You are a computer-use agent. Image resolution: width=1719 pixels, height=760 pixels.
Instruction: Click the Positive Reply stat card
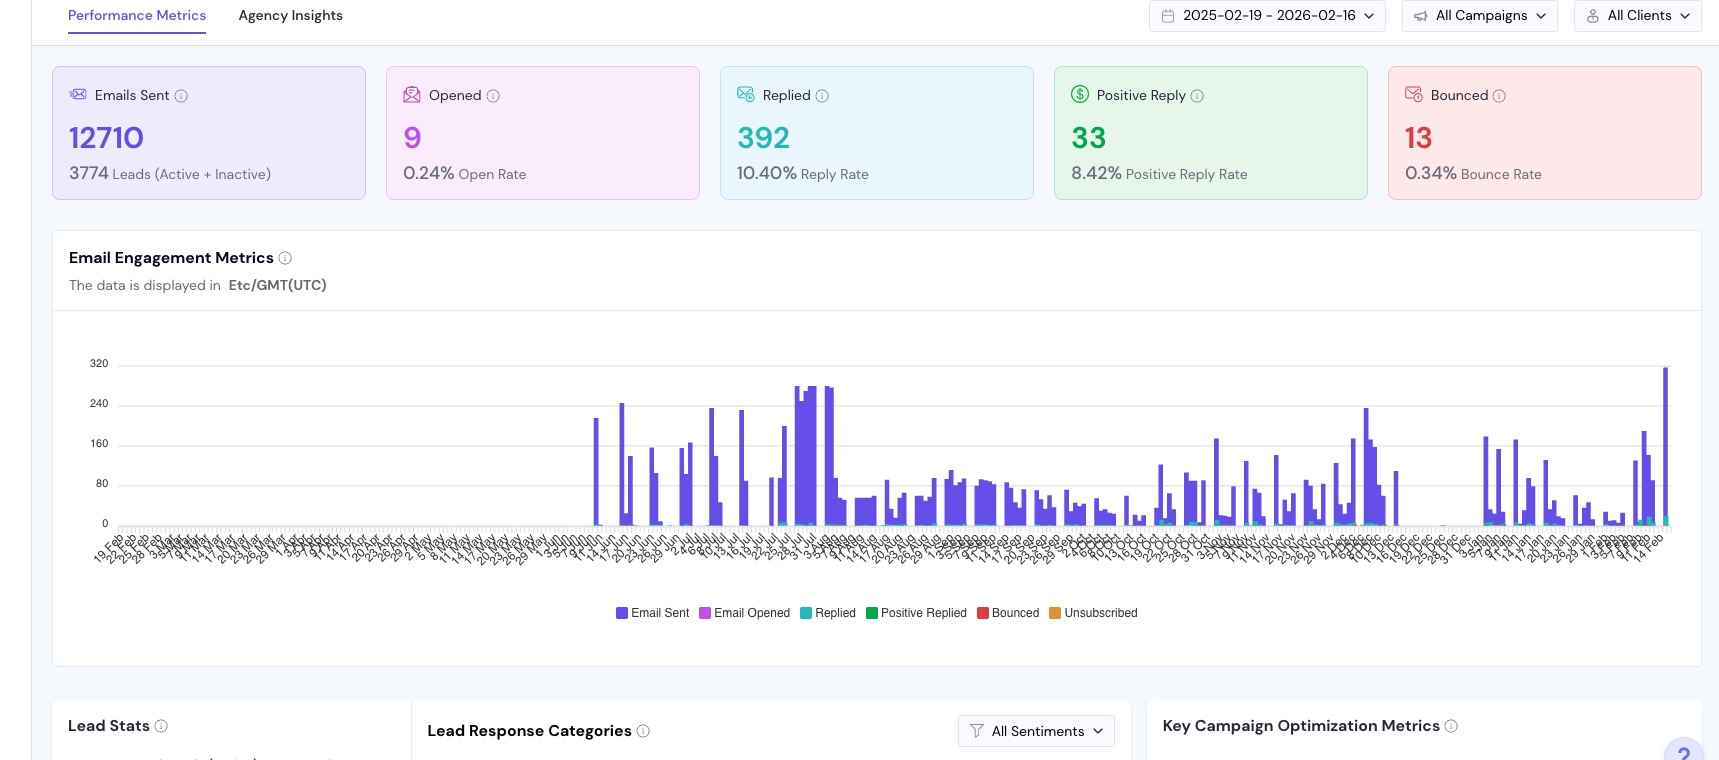coord(1210,133)
